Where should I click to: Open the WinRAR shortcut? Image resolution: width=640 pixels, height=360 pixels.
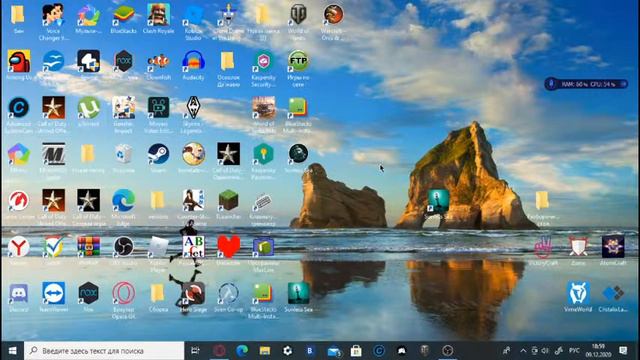pos(89,247)
